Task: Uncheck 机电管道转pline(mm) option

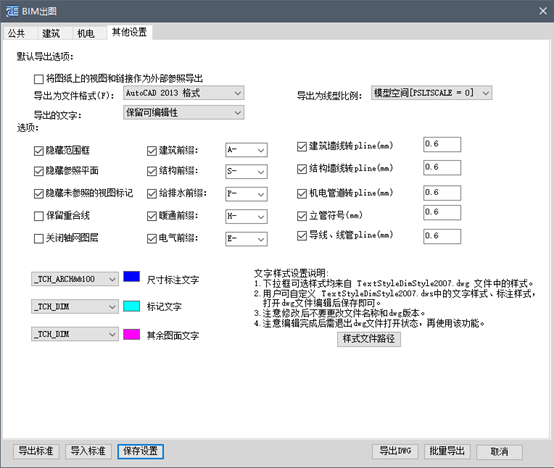Action: point(302,194)
